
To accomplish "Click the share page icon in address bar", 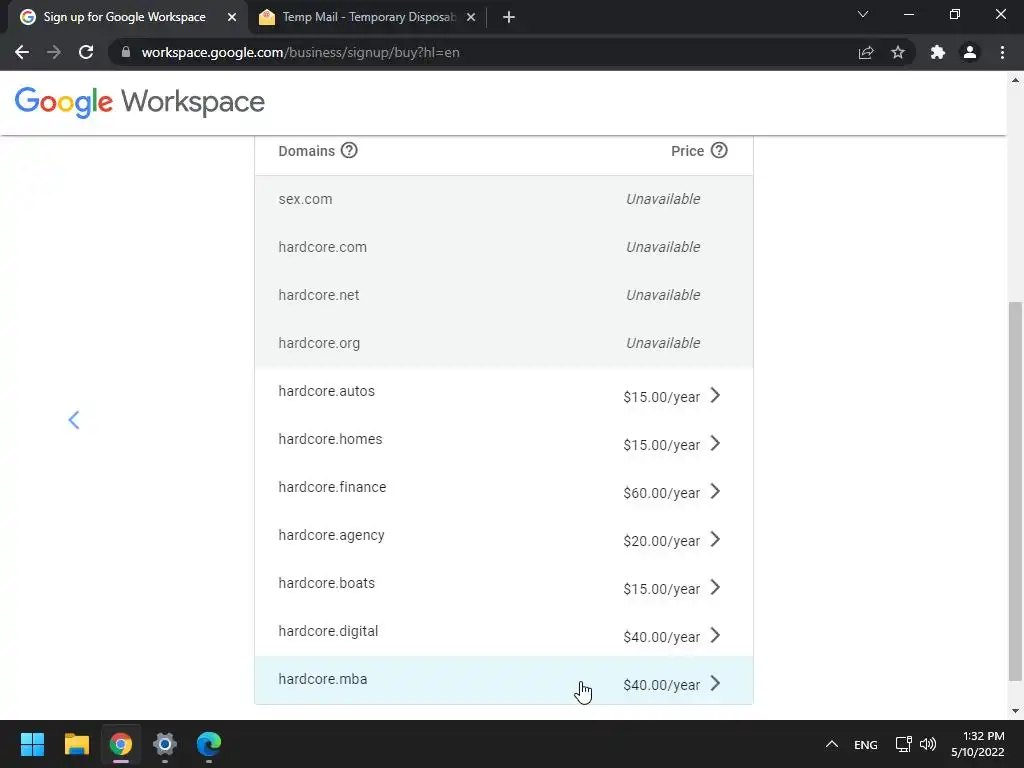I will tap(866, 52).
